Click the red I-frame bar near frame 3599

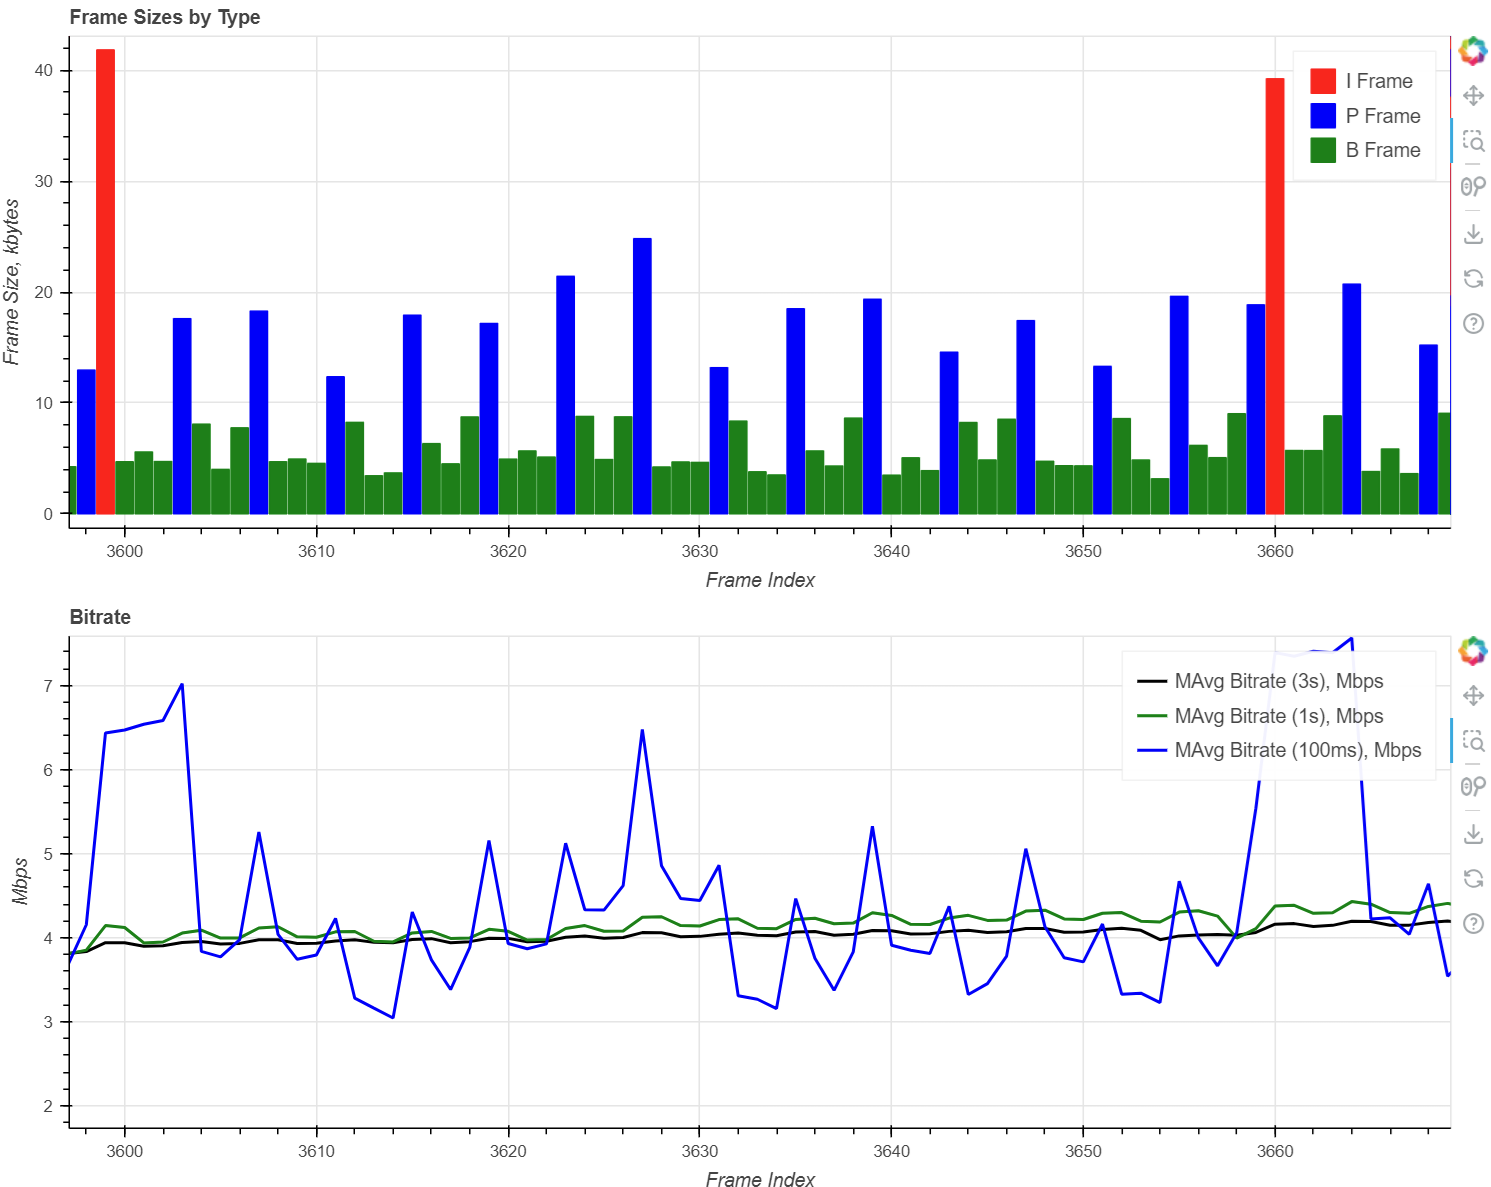coord(105,282)
